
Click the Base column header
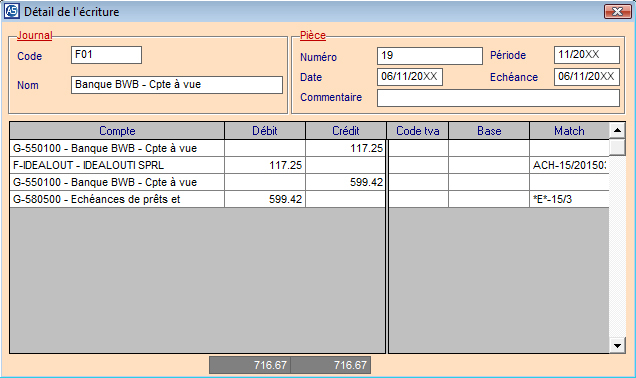(489, 131)
